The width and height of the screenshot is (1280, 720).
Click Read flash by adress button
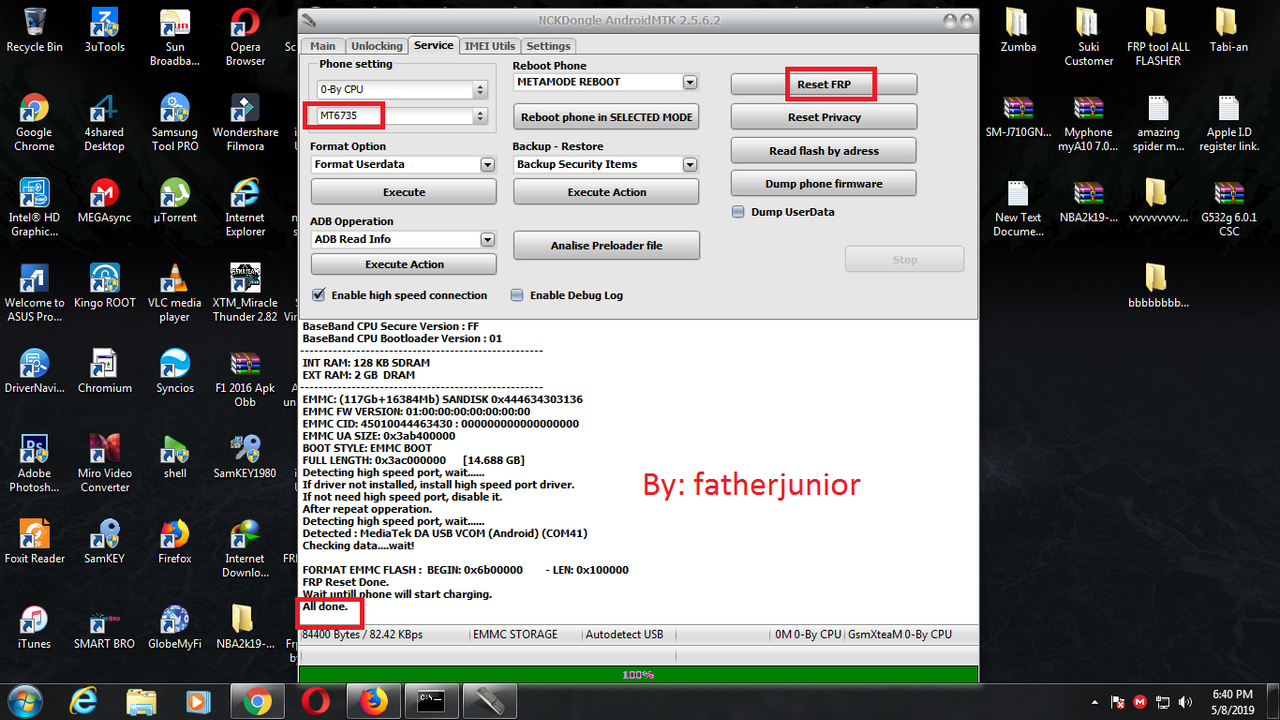coord(824,151)
